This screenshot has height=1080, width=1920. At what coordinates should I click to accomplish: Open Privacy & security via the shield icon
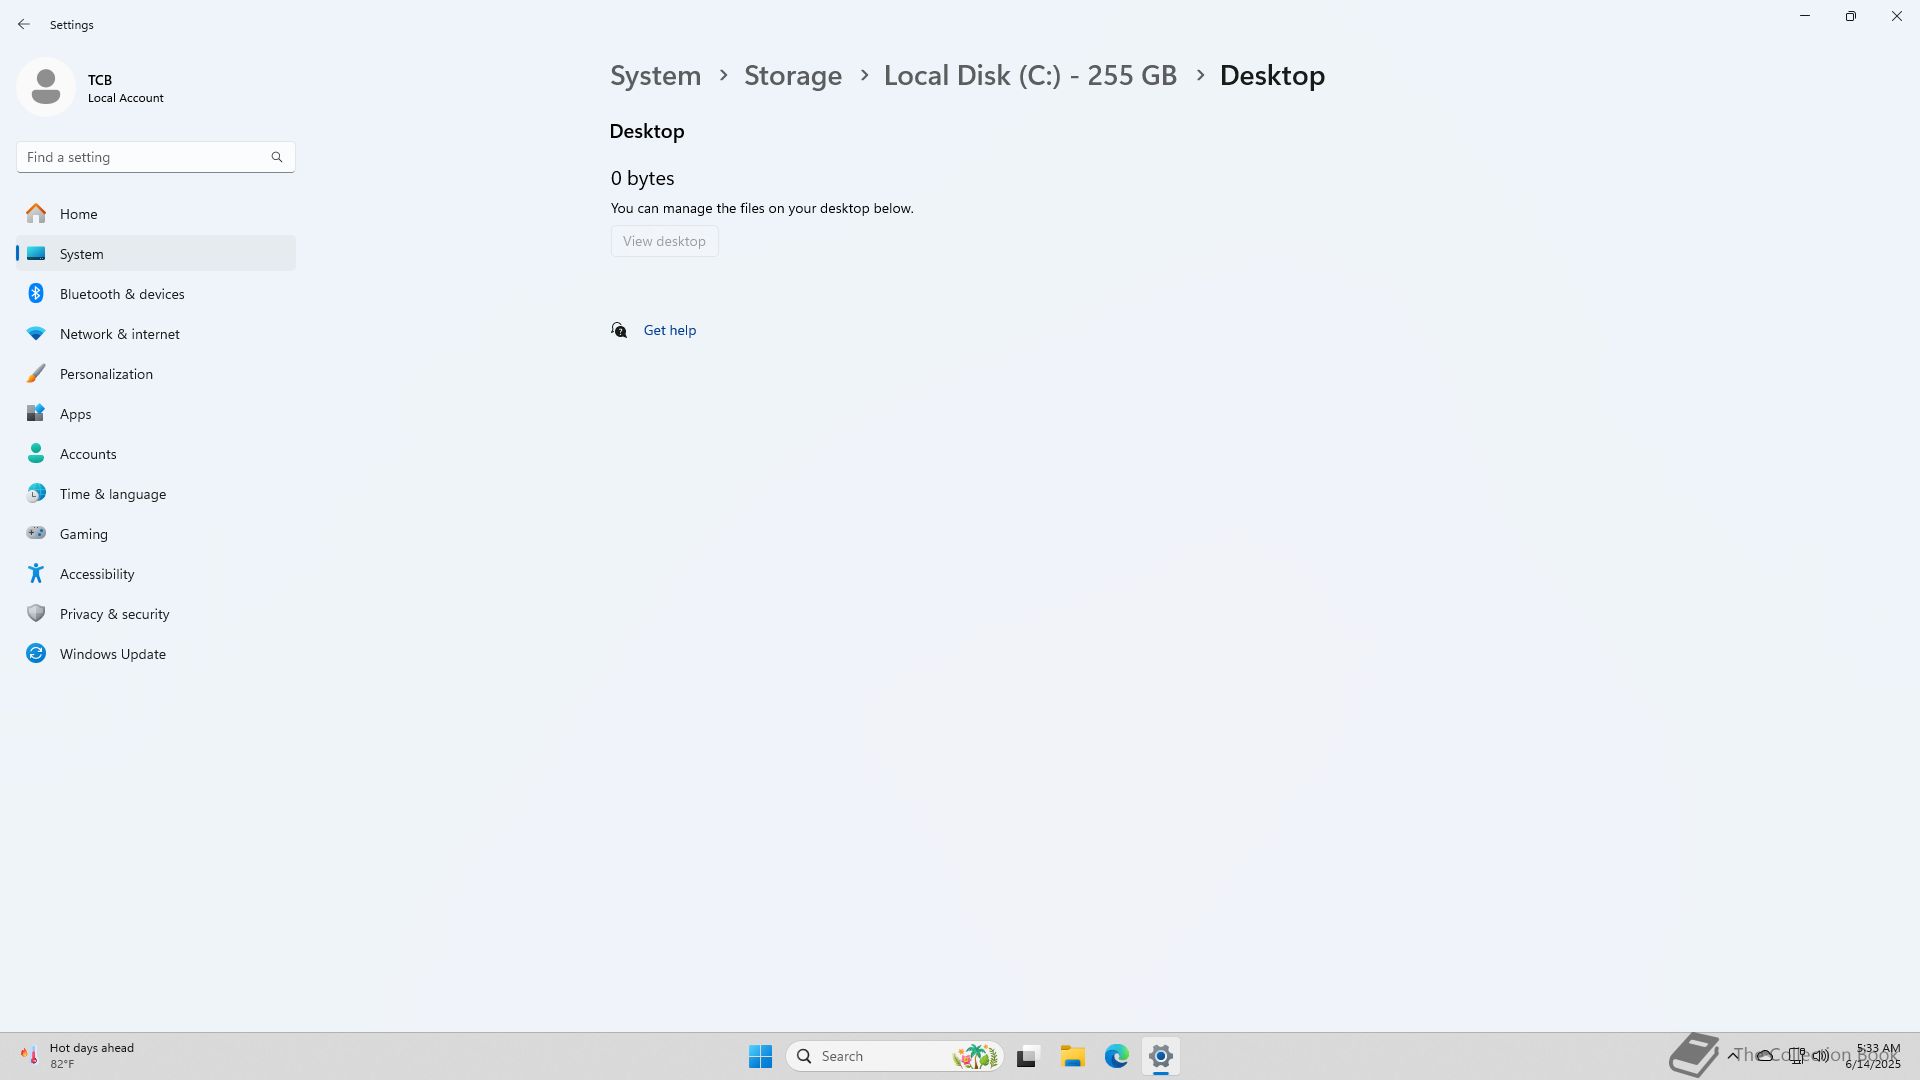click(36, 613)
